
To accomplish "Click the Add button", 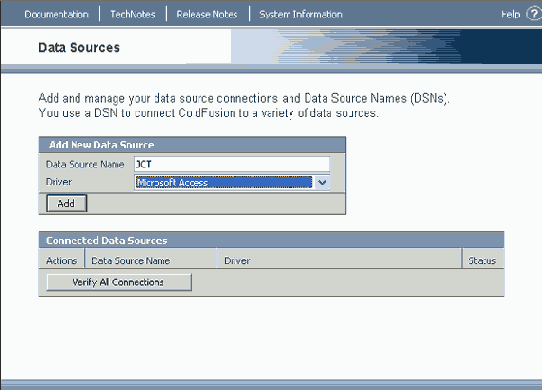I will coord(66,203).
